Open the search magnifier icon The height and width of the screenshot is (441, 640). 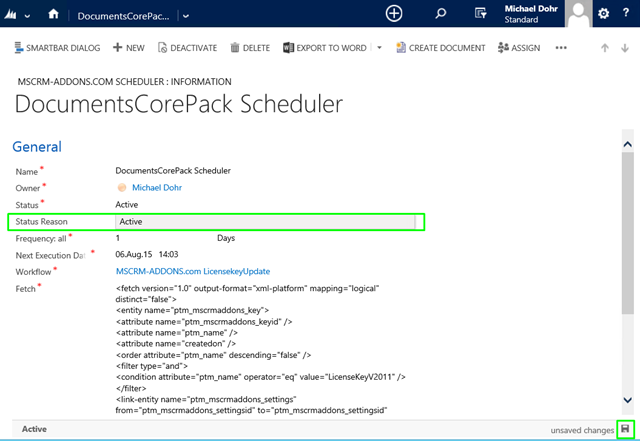[440, 13]
